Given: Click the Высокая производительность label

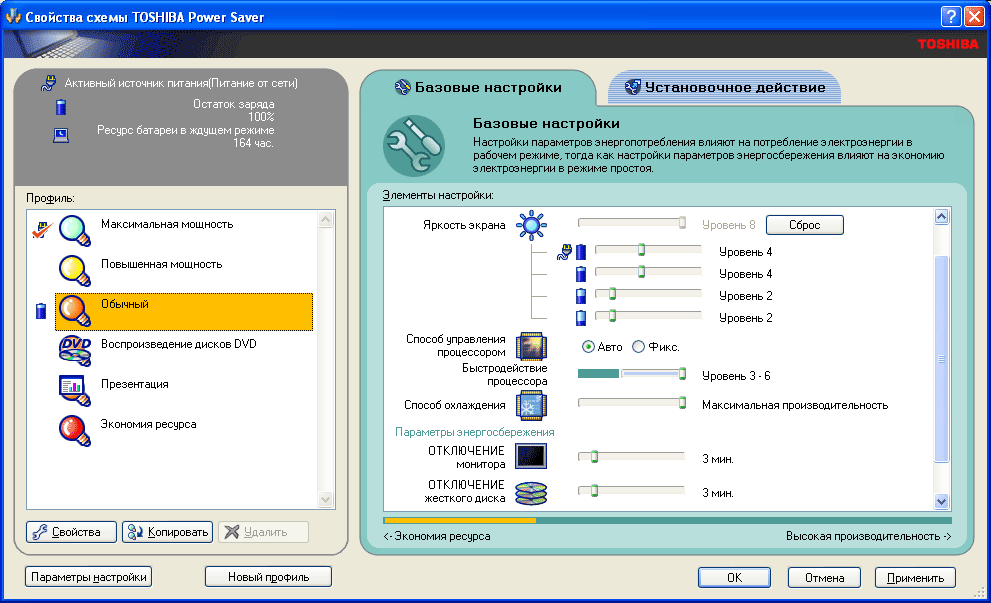Looking at the screenshot, I should click(x=868, y=536).
